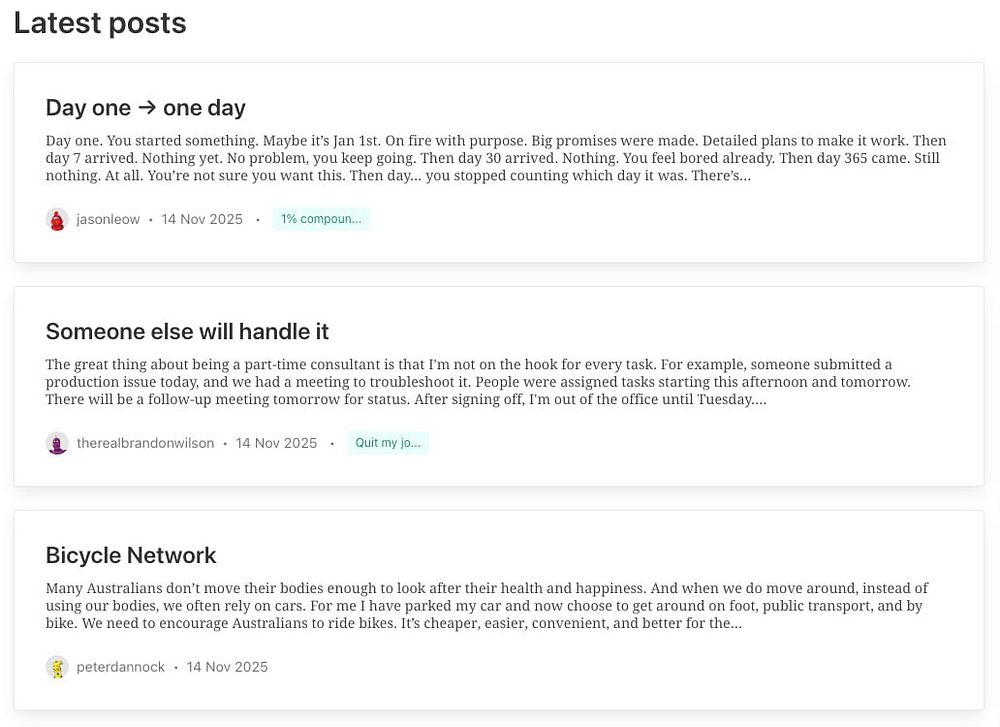Image resolution: width=1000 pixels, height=727 pixels.
Task: Click the empty area of the Bicycle Network card
Action: pos(650,665)
